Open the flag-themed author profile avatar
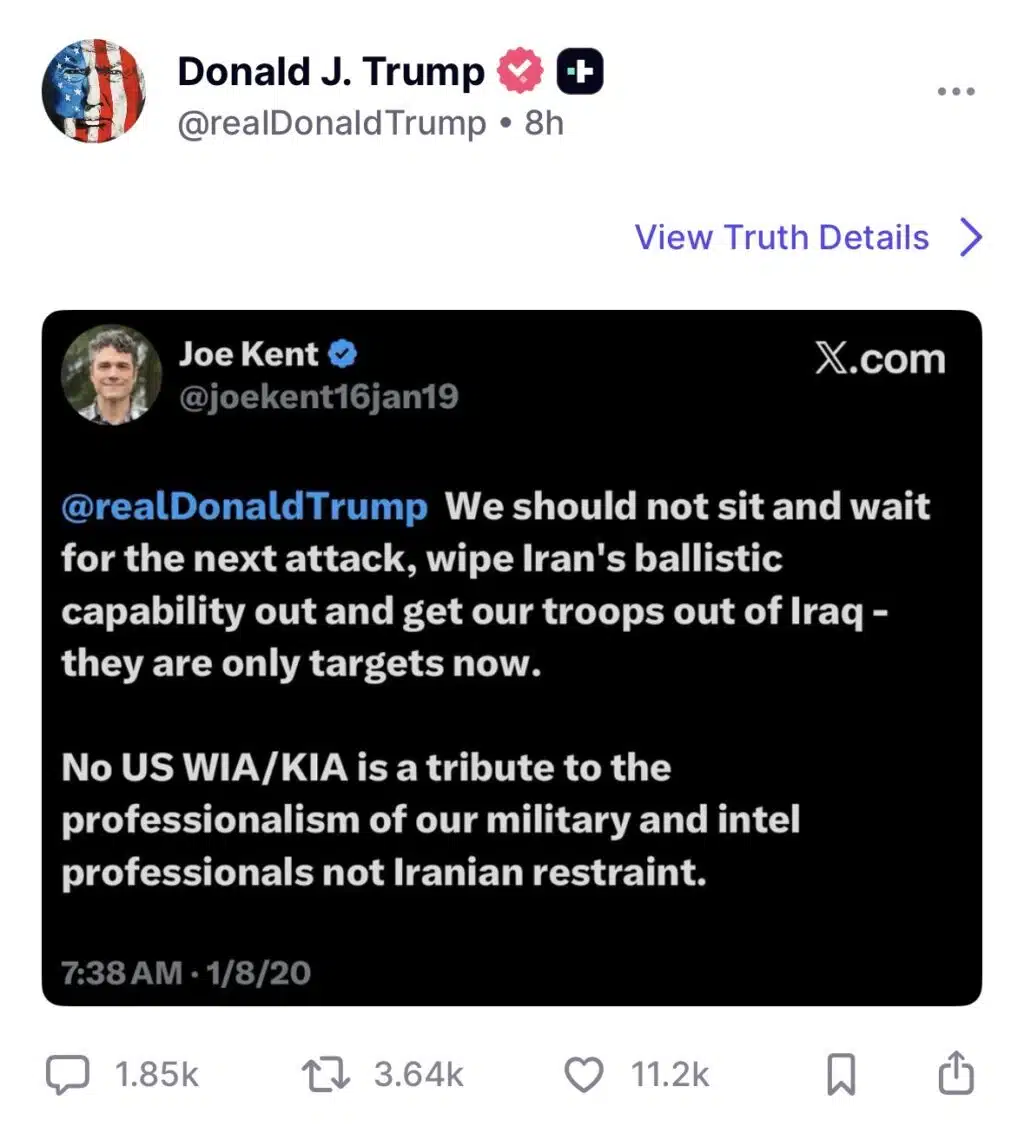The width and height of the screenshot is (1024, 1133). click(x=94, y=91)
